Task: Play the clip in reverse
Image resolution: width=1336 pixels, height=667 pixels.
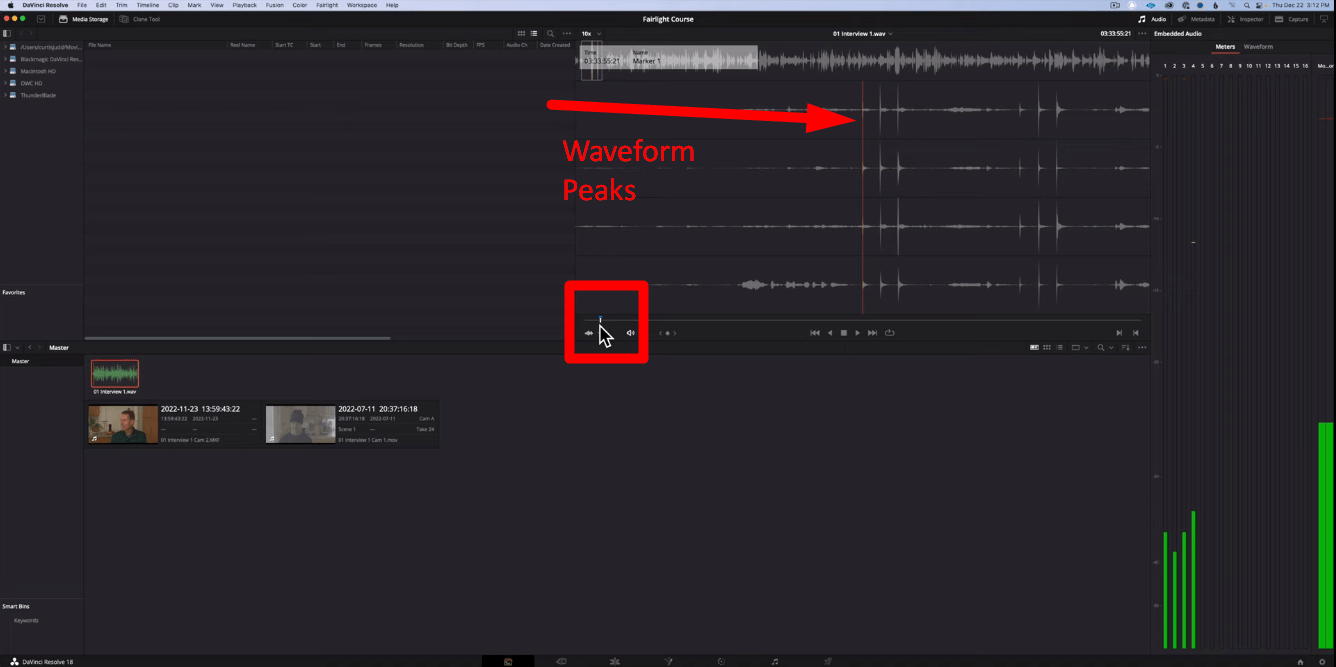Action: pos(829,333)
